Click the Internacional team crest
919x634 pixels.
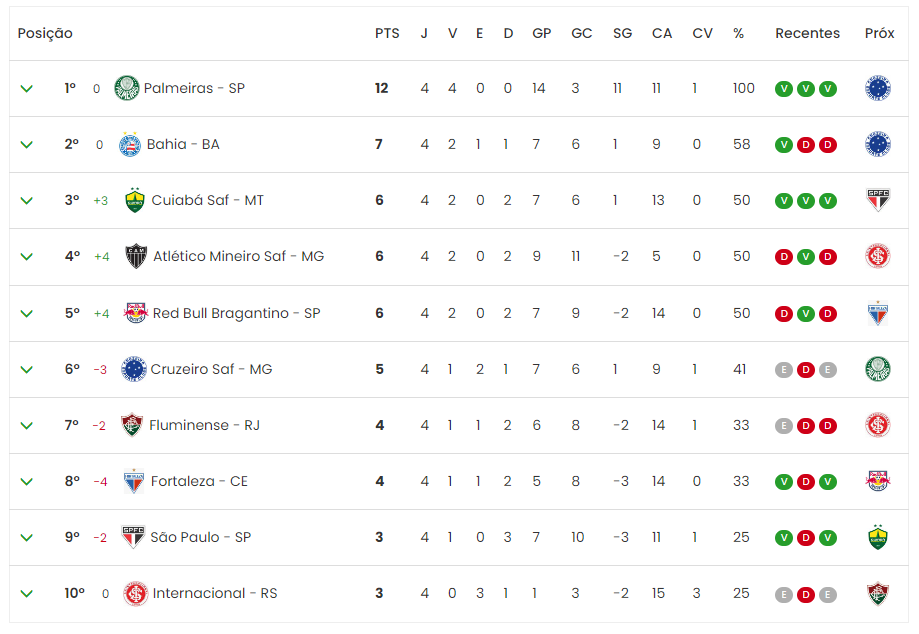click(135, 594)
